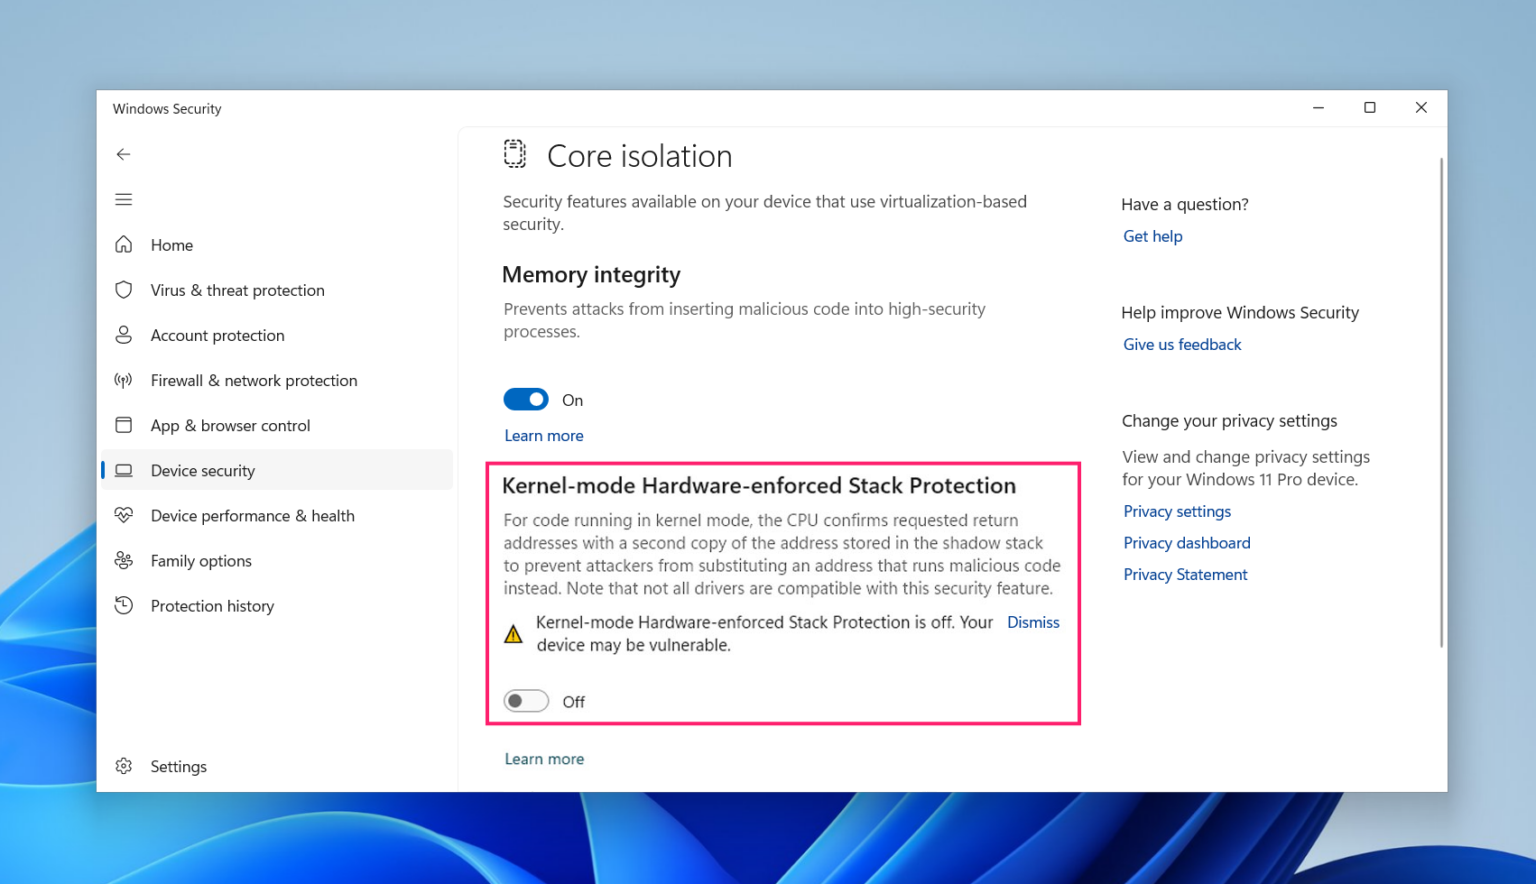
Task: Open Privacy dashboard link
Action: click(1187, 543)
